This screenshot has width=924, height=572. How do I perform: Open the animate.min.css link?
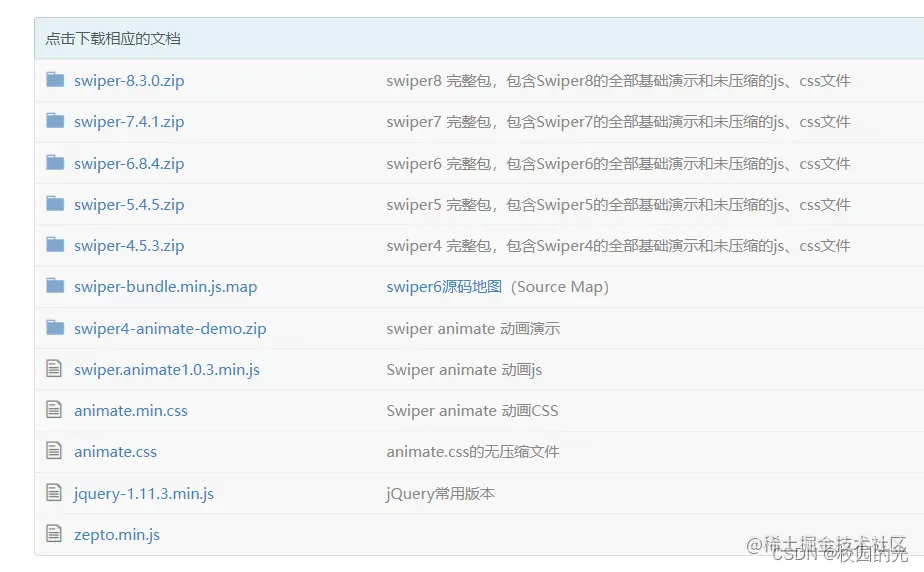(131, 411)
